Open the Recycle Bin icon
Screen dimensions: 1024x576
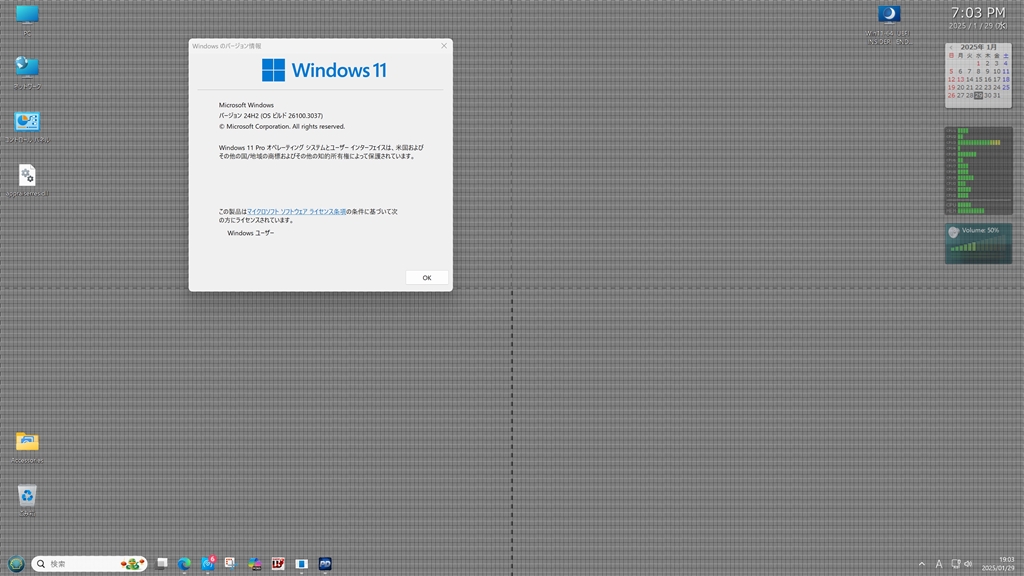(27, 500)
